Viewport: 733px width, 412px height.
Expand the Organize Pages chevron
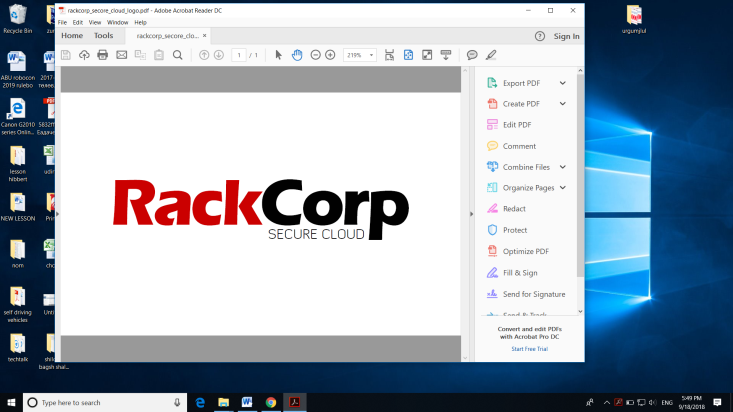click(563, 188)
